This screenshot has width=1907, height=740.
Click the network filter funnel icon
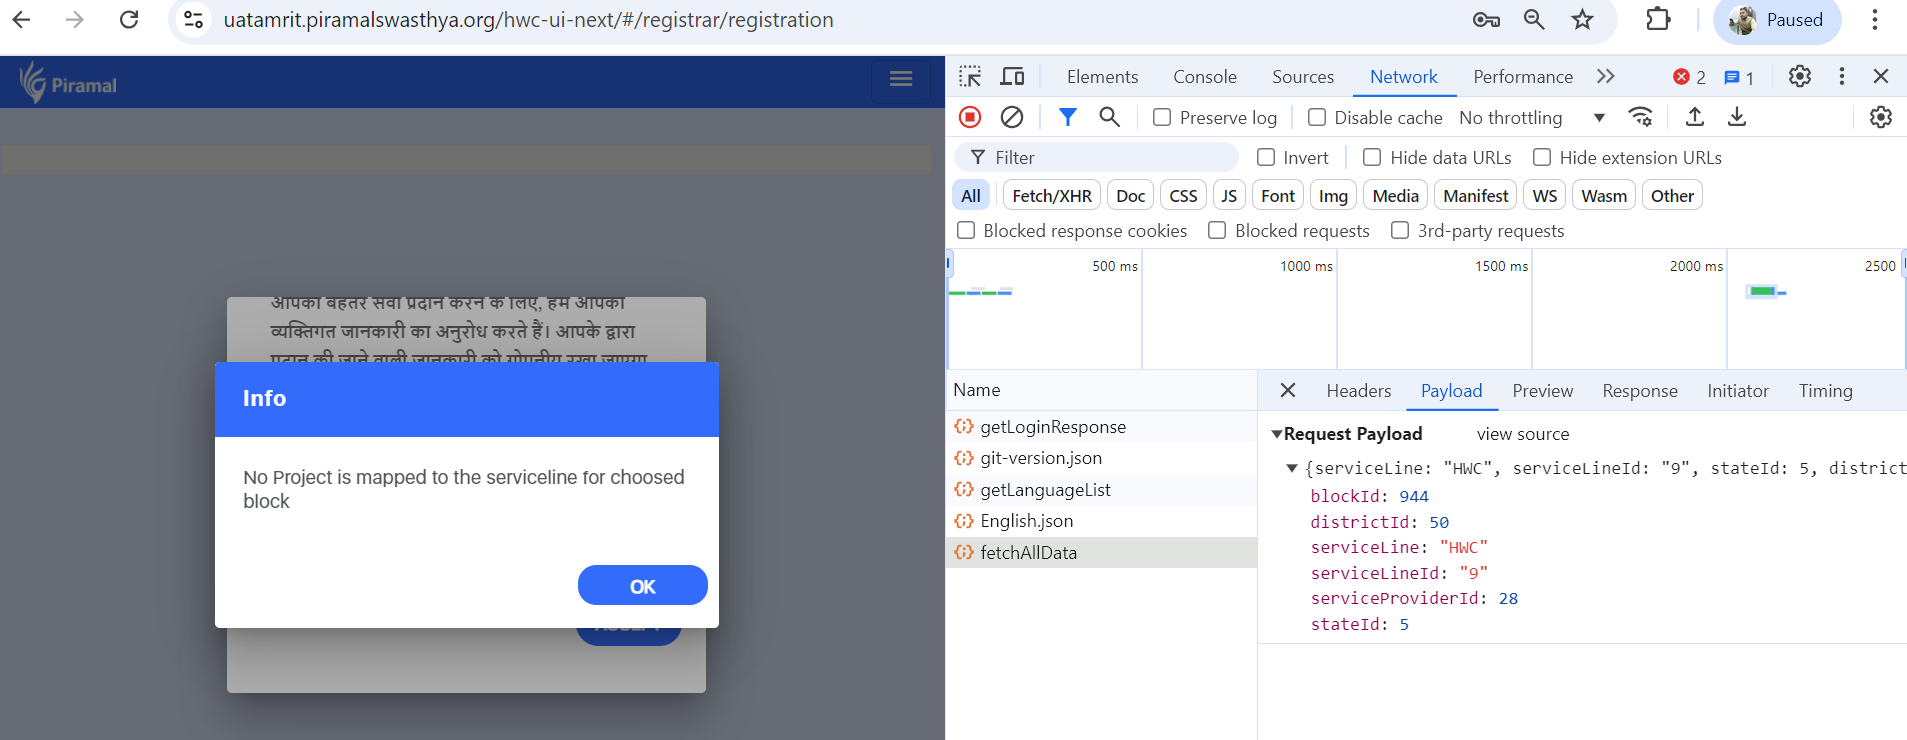pos(1067,117)
